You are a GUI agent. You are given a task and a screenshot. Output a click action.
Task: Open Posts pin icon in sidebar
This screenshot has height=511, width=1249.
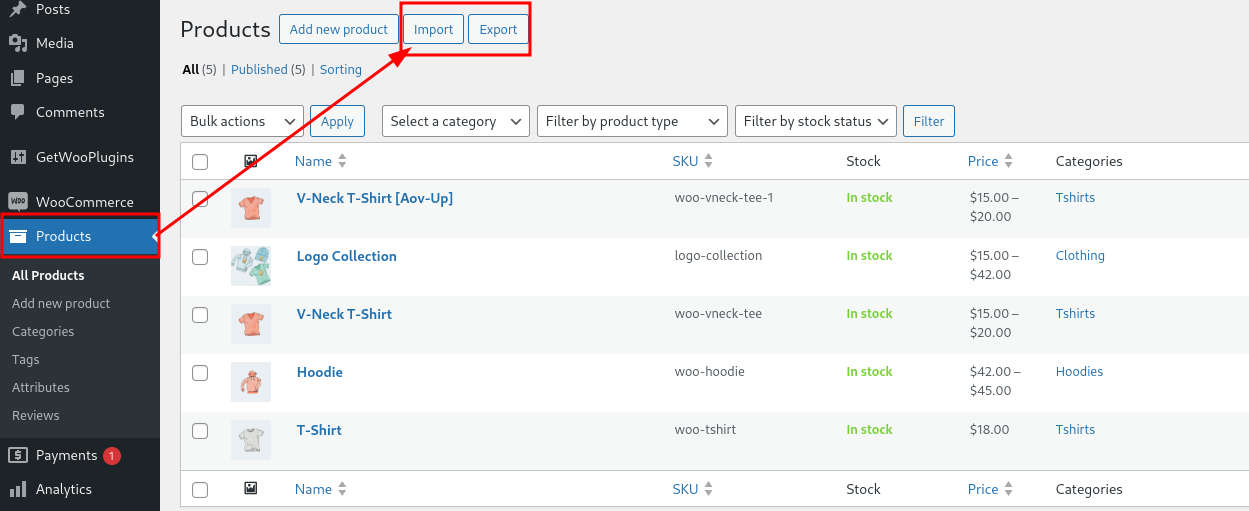click(17, 10)
